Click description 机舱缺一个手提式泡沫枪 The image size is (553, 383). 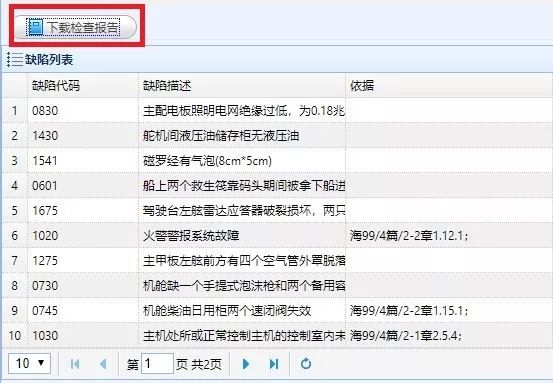coord(244,286)
